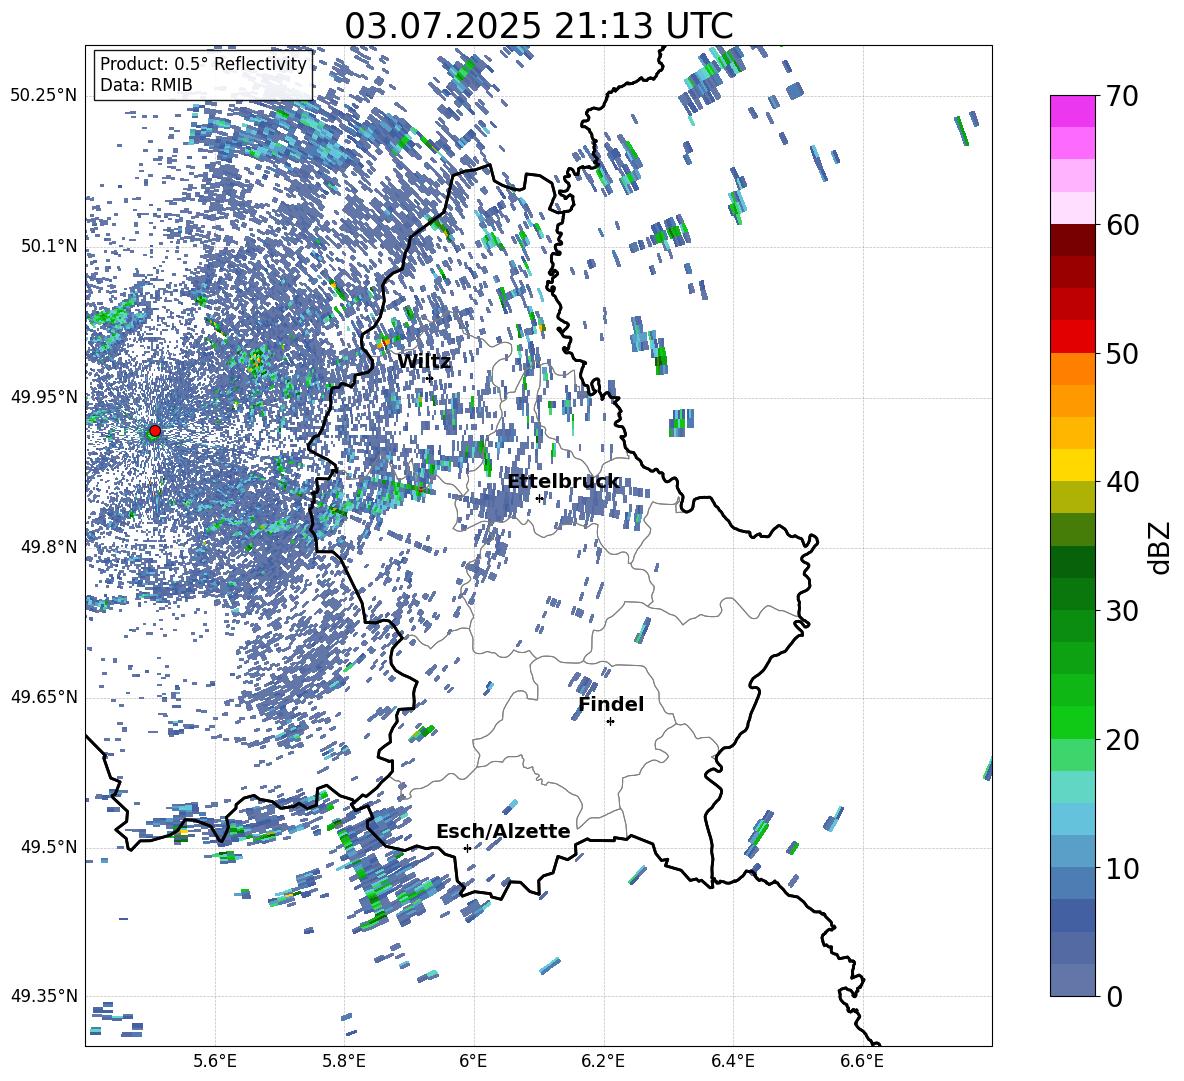Click the 5.8°E longitude label
Image resolution: width=1184 pixels, height=1081 pixels.
[344, 1061]
